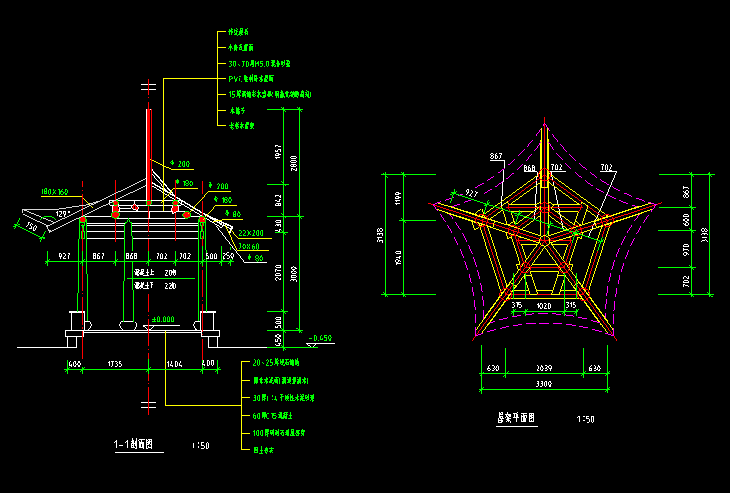Select the 129° angle annotation

click(64, 214)
